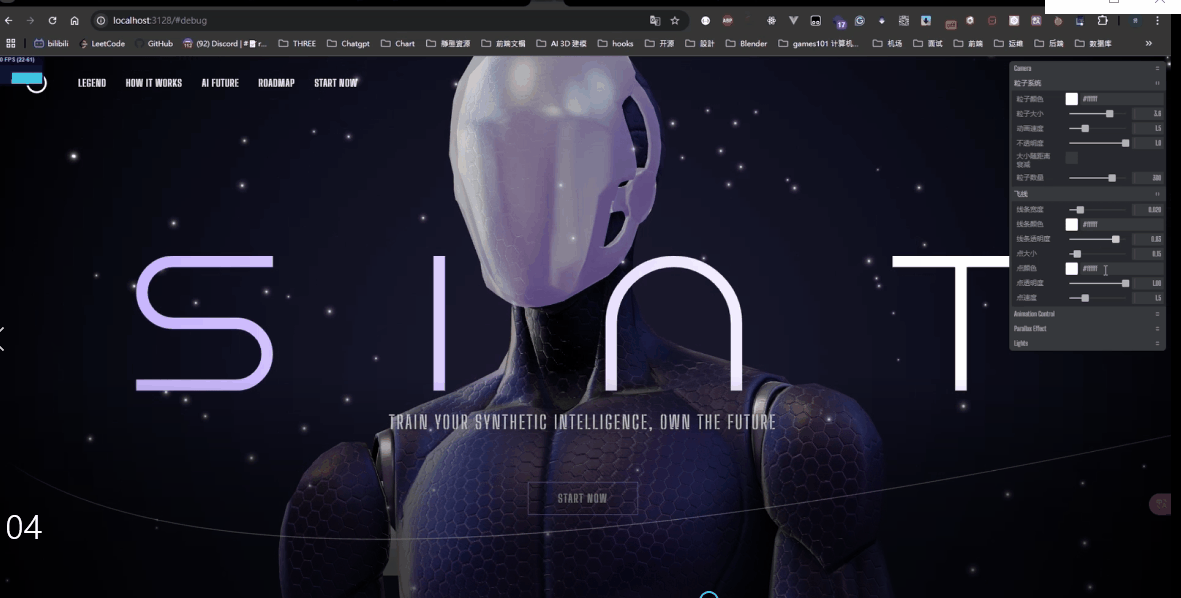The image size is (1181, 598).
Task: Open the hooks bookmarks folder
Action: 615,44
